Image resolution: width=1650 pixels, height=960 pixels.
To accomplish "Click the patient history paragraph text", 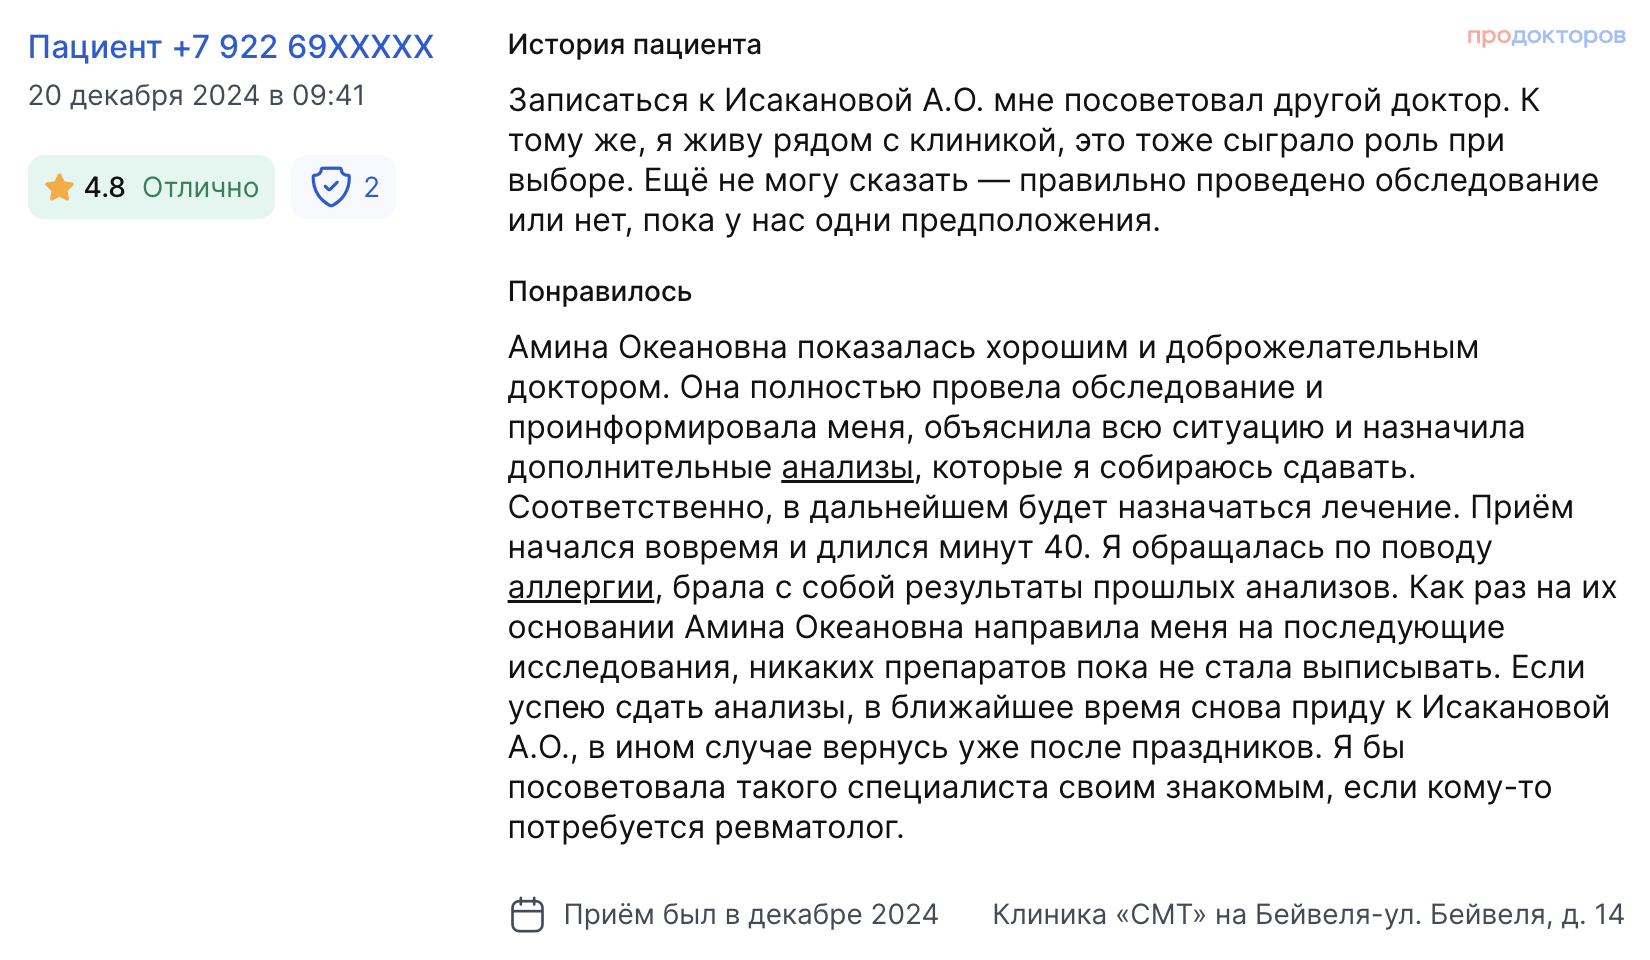I will [1050, 160].
